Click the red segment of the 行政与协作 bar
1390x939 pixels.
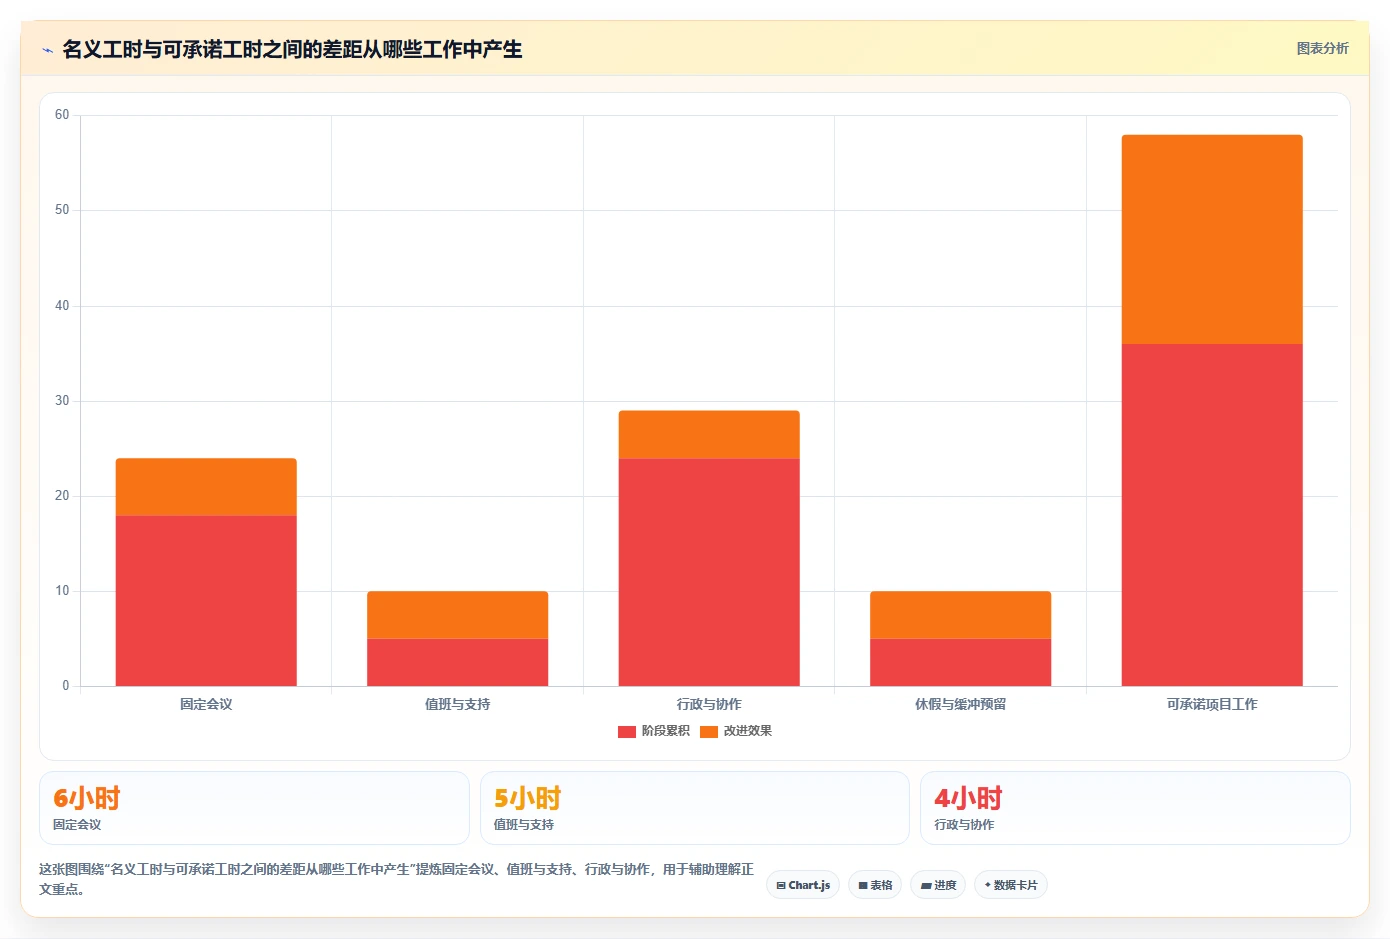(709, 572)
